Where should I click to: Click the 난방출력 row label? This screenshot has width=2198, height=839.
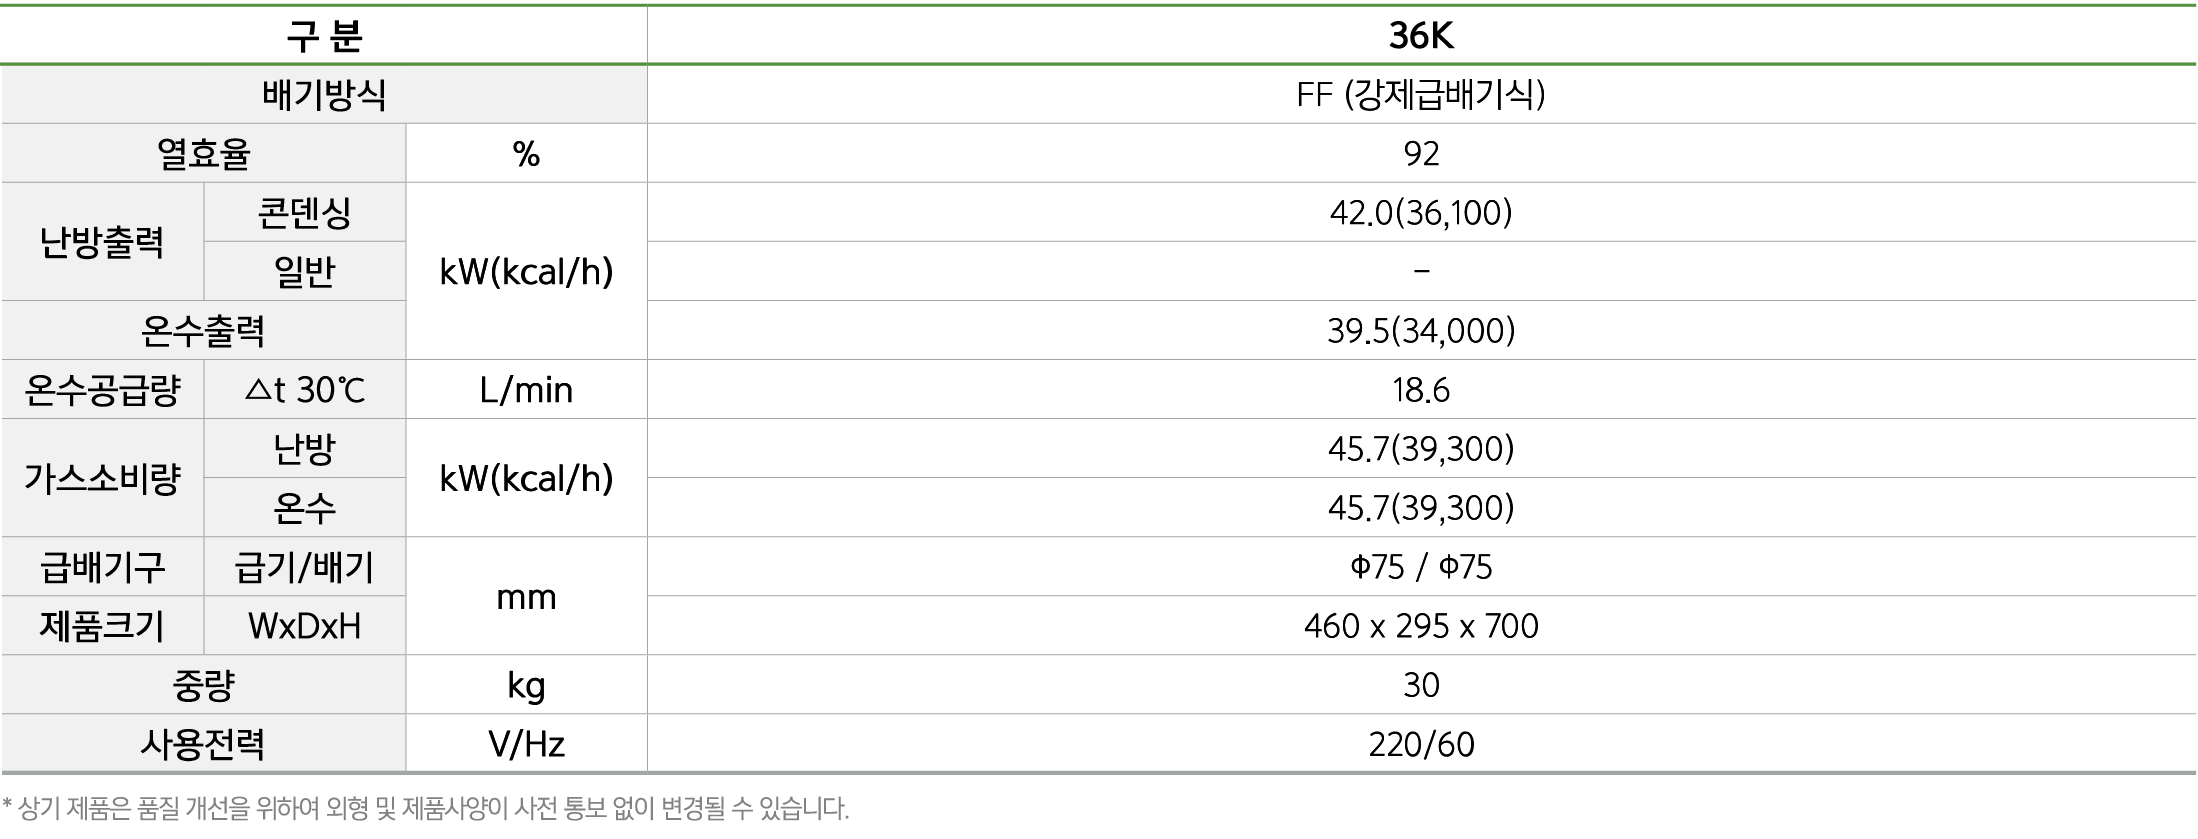pos(102,242)
